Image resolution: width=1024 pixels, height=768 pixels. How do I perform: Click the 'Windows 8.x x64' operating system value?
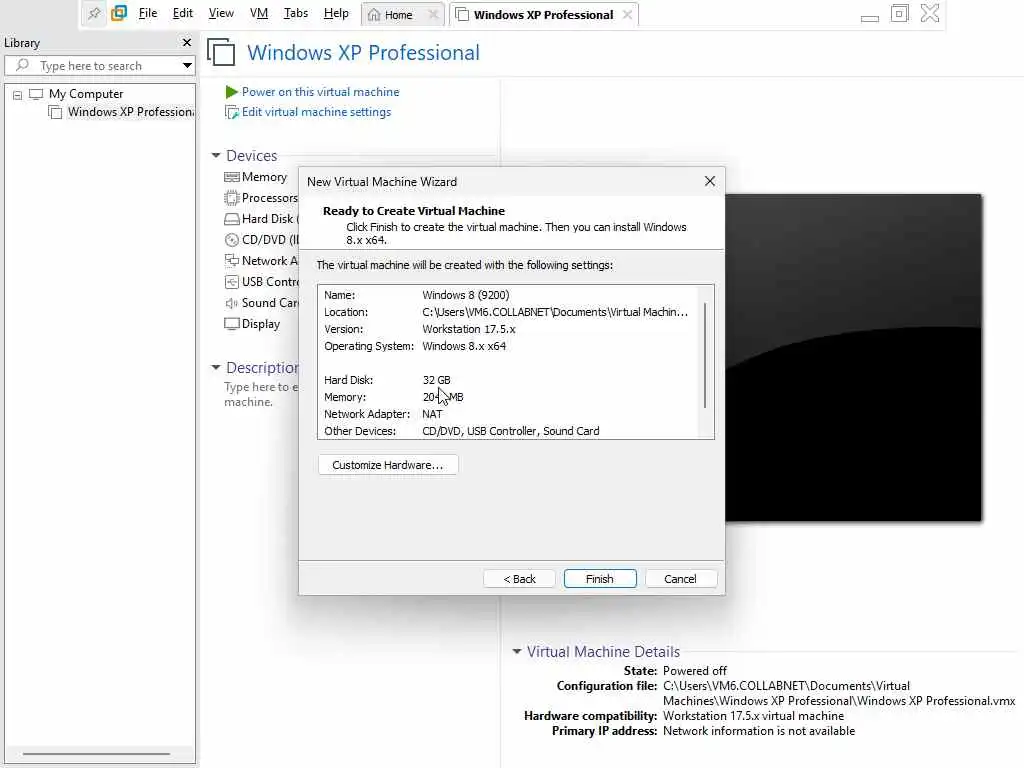click(x=464, y=346)
